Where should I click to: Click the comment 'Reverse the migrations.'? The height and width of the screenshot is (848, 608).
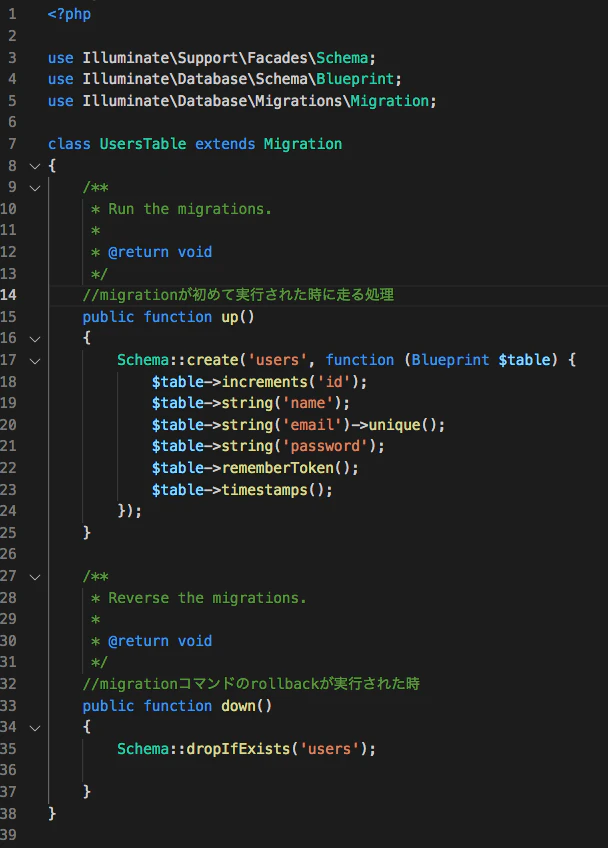[207, 598]
